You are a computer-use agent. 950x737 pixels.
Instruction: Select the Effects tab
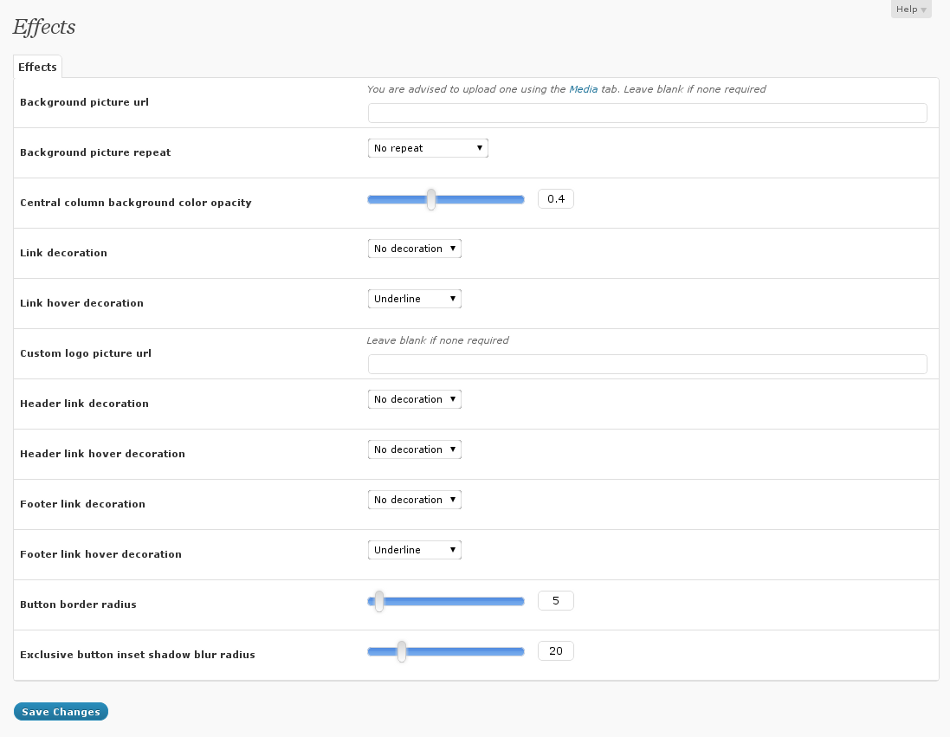tap(38, 67)
